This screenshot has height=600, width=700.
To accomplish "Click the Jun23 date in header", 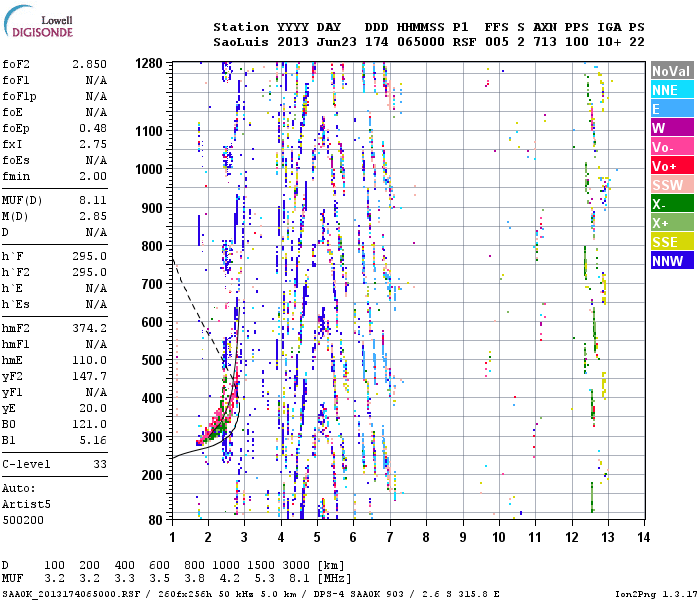I will click(x=337, y=42).
